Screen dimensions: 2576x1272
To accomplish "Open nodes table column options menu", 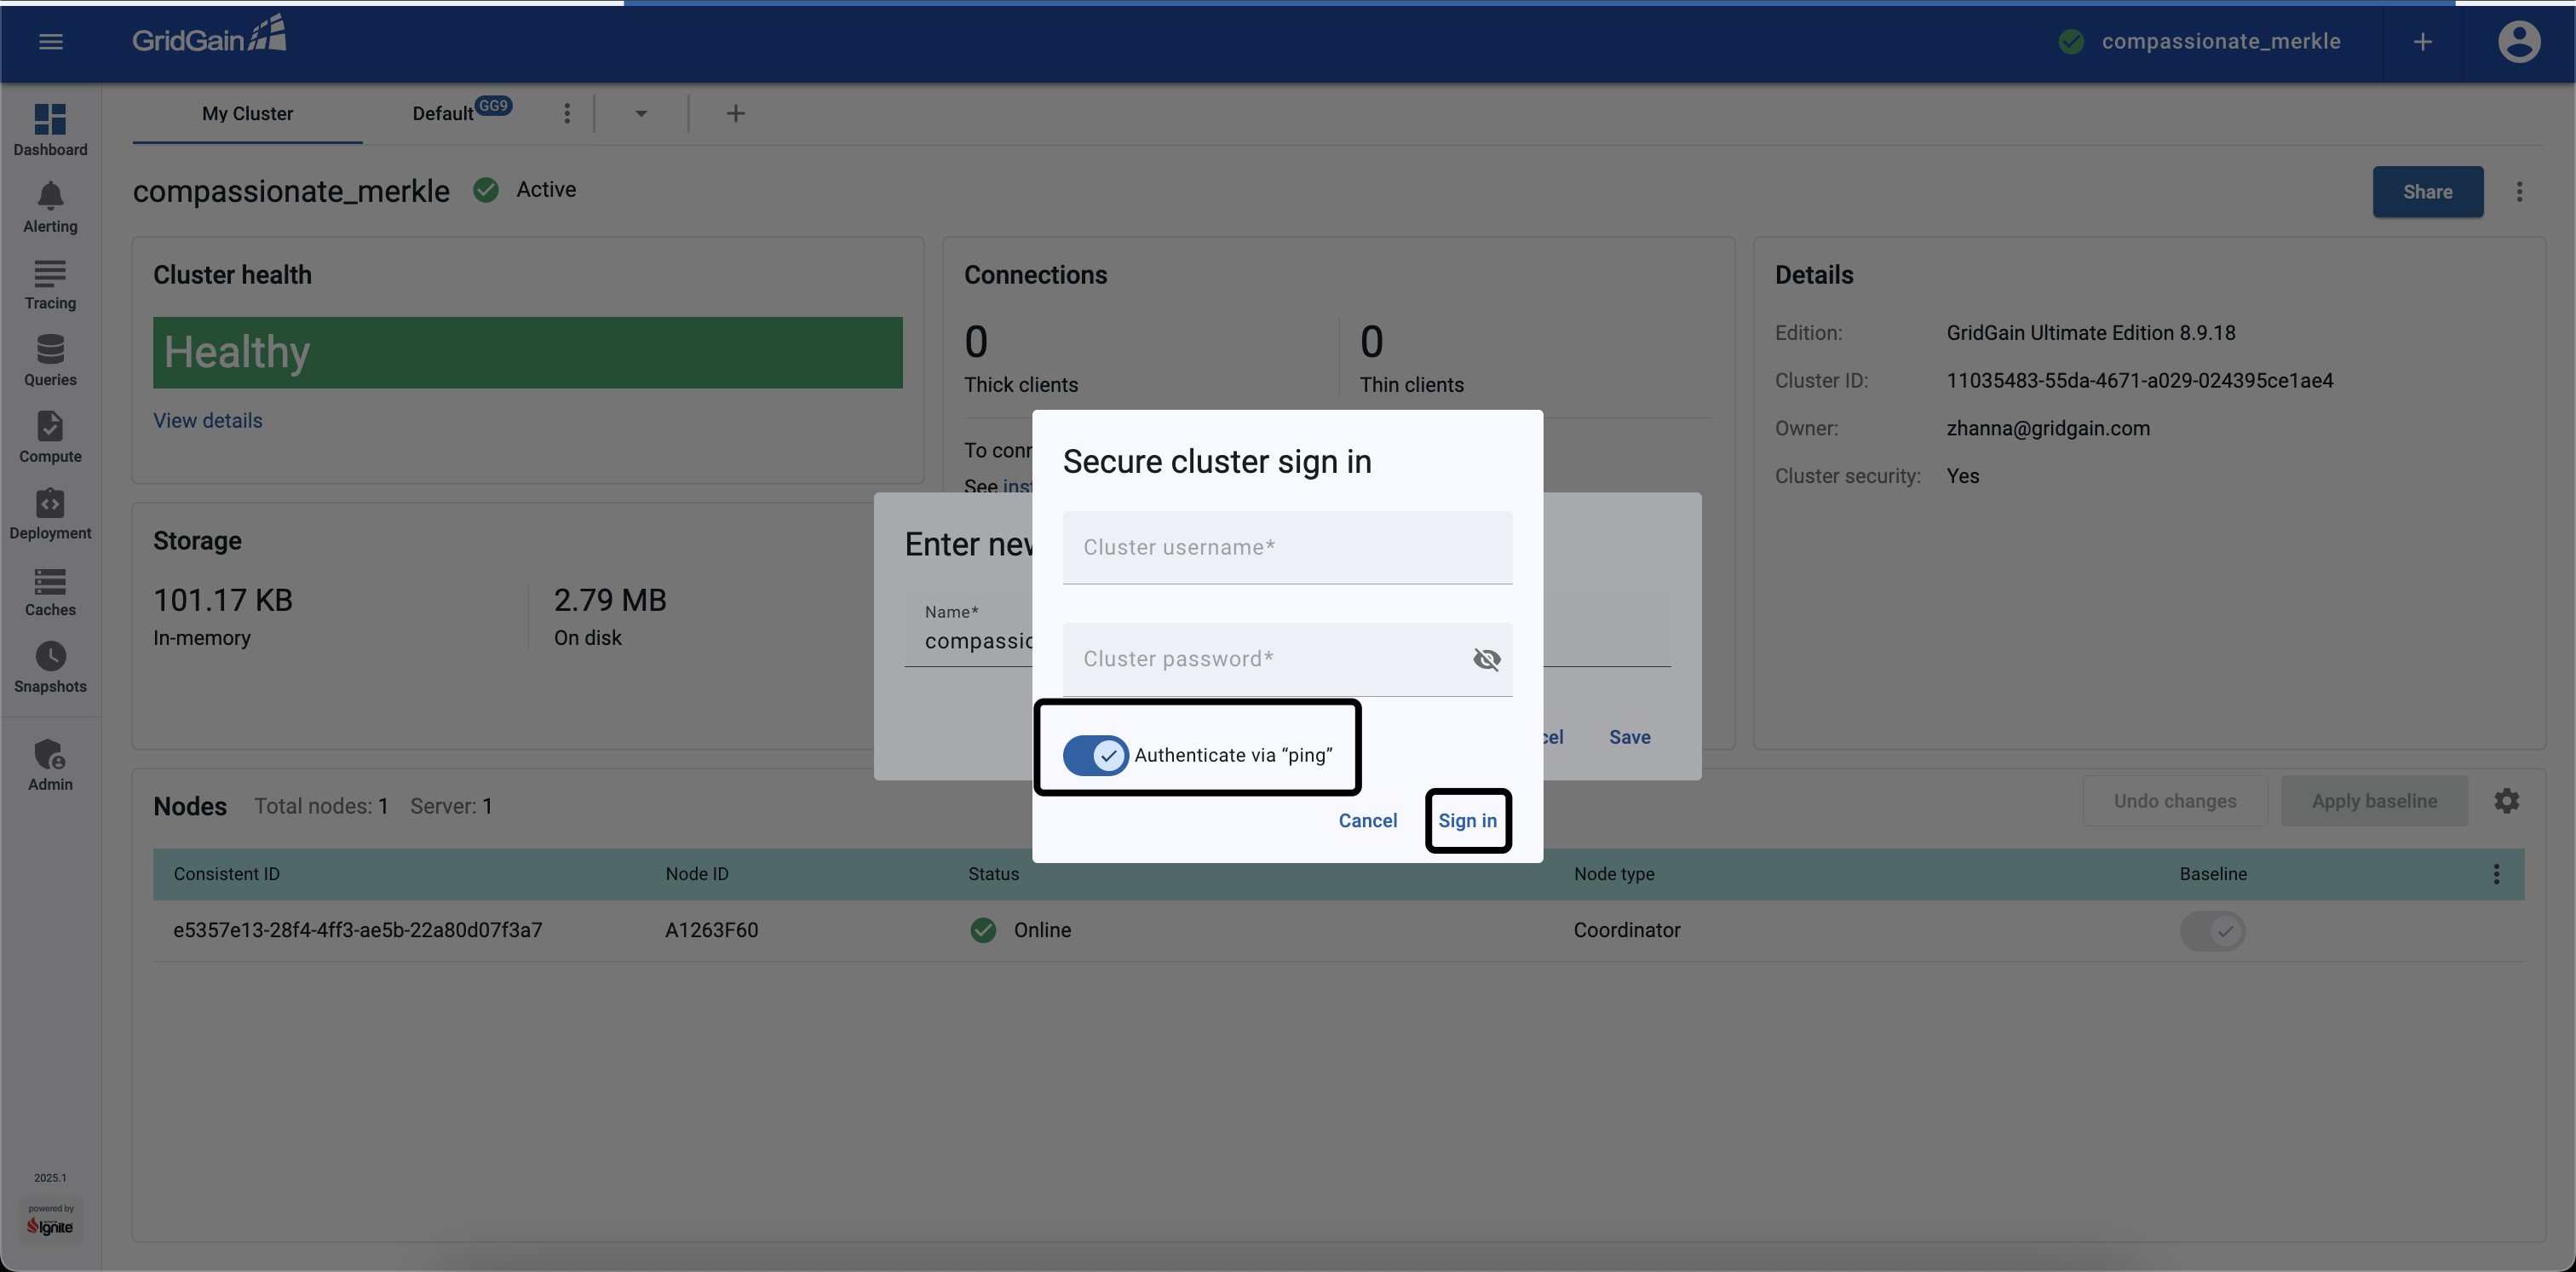I will point(2496,874).
